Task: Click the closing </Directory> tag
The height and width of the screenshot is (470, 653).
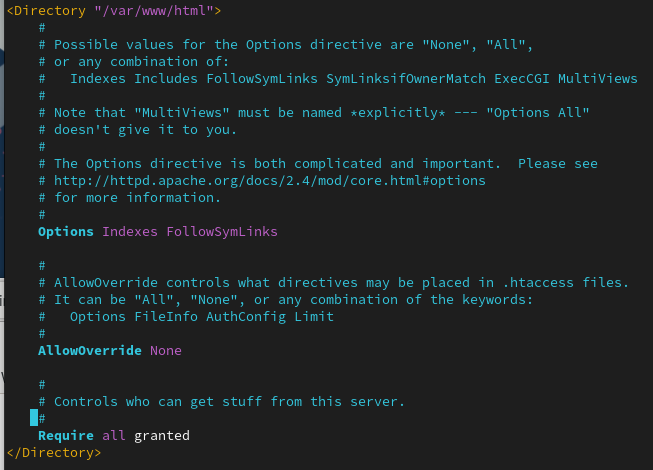Action: point(54,452)
